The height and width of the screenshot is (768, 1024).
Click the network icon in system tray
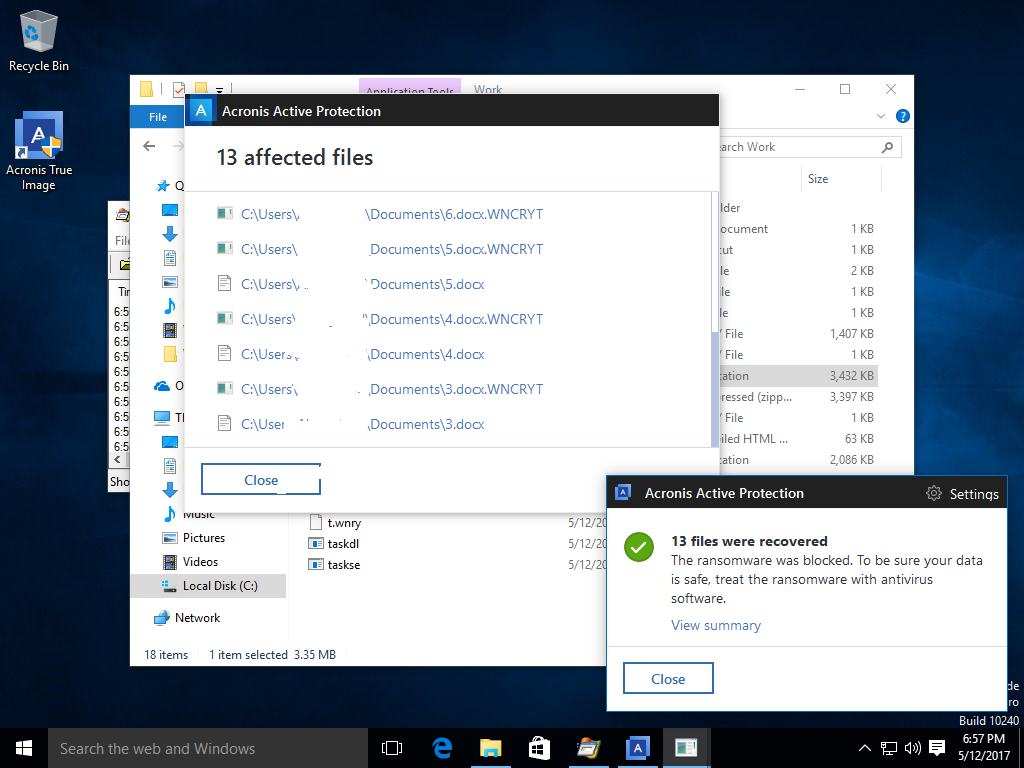[x=889, y=748]
